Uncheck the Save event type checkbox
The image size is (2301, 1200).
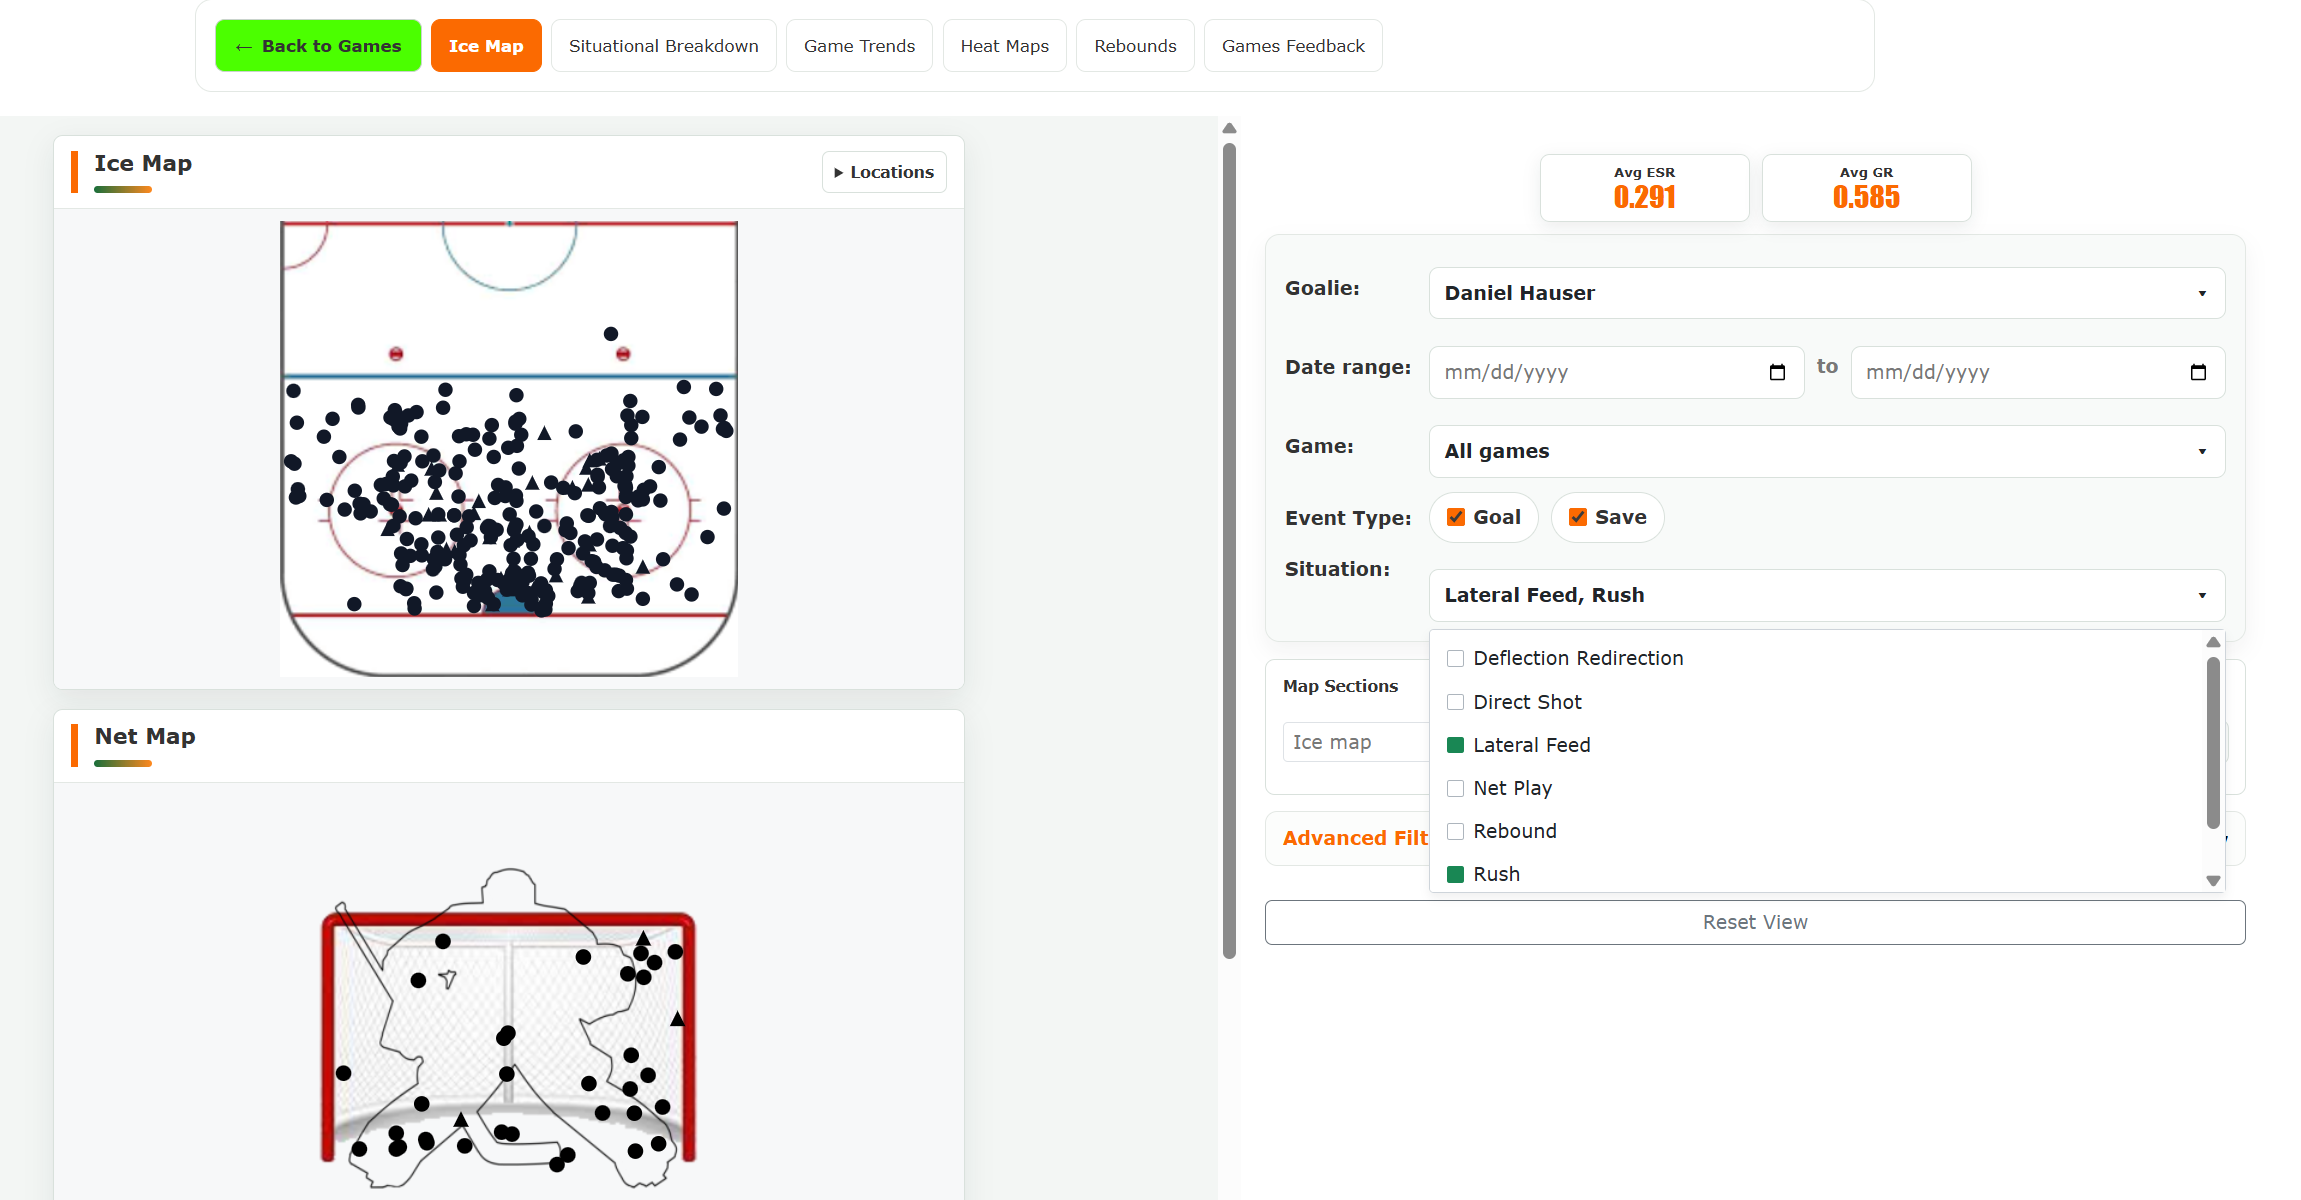click(x=1578, y=517)
